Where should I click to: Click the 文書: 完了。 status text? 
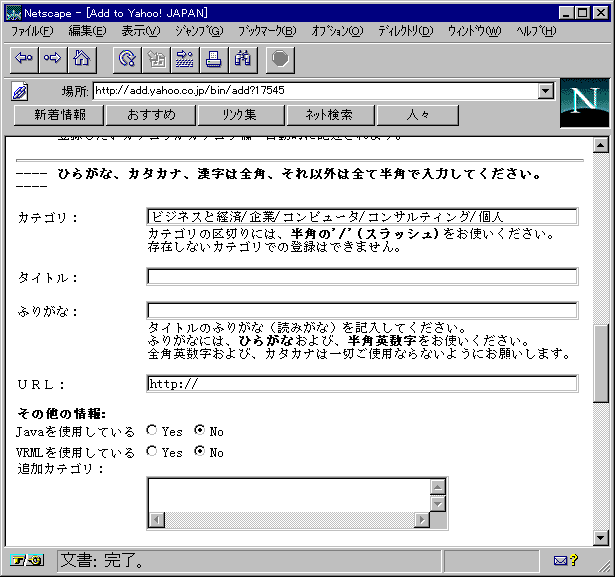click(x=102, y=561)
